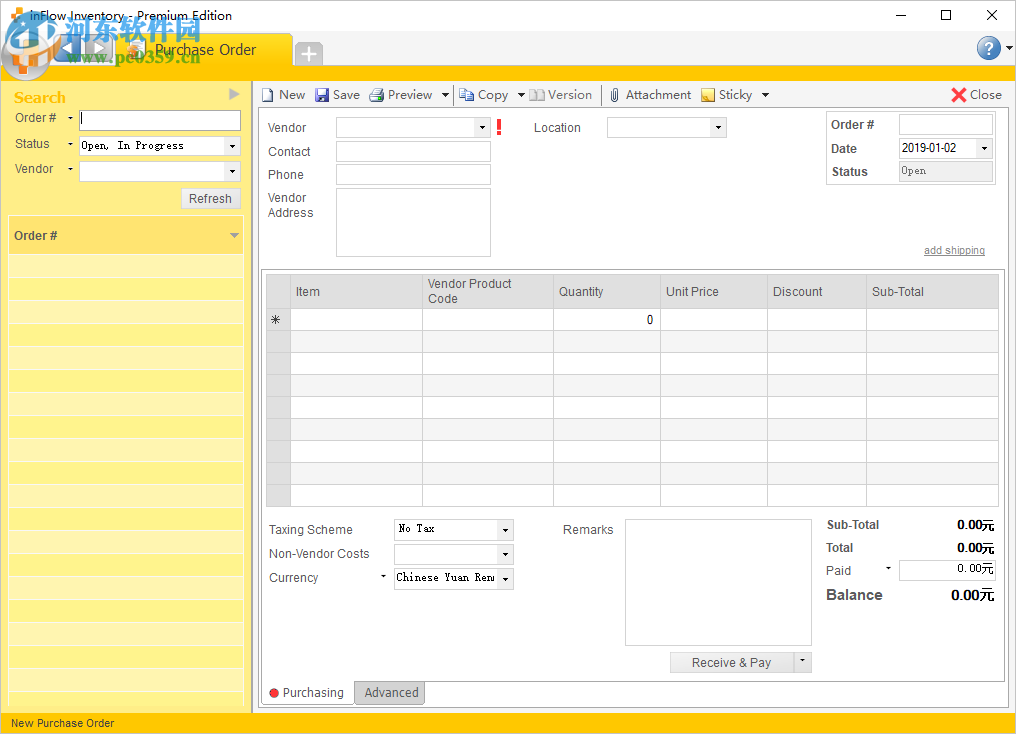
Task: Copy the current order
Action: (x=484, y=95)
